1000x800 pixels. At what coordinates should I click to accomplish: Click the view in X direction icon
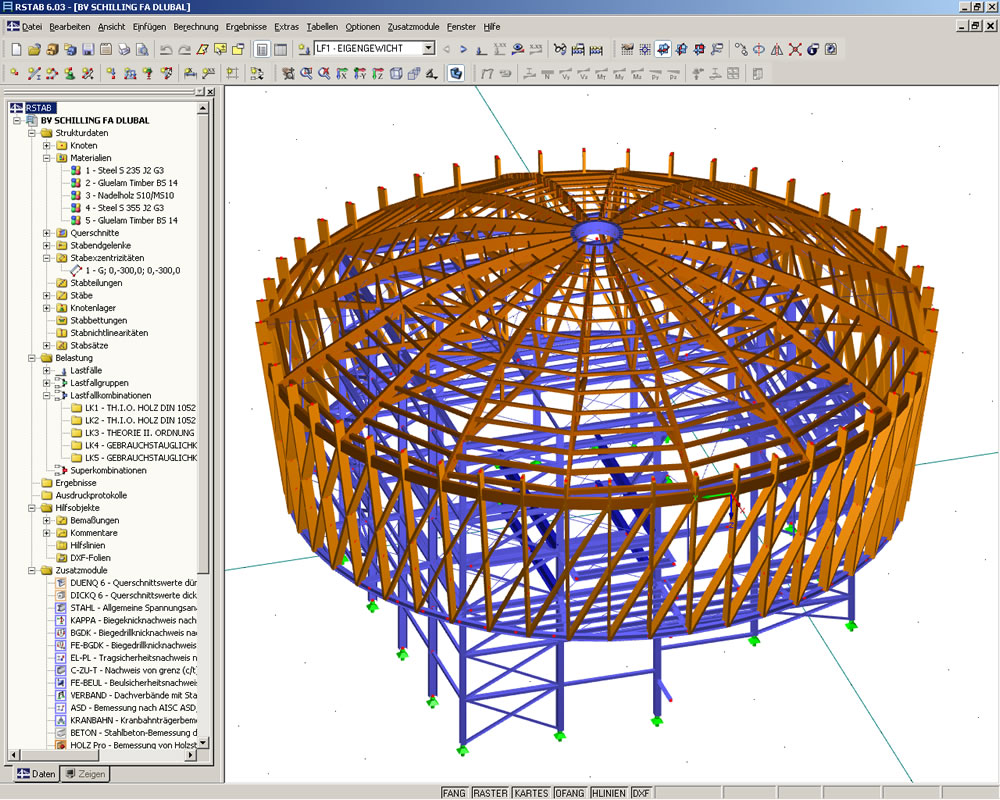pyautogui.click(x=342, y=74)
